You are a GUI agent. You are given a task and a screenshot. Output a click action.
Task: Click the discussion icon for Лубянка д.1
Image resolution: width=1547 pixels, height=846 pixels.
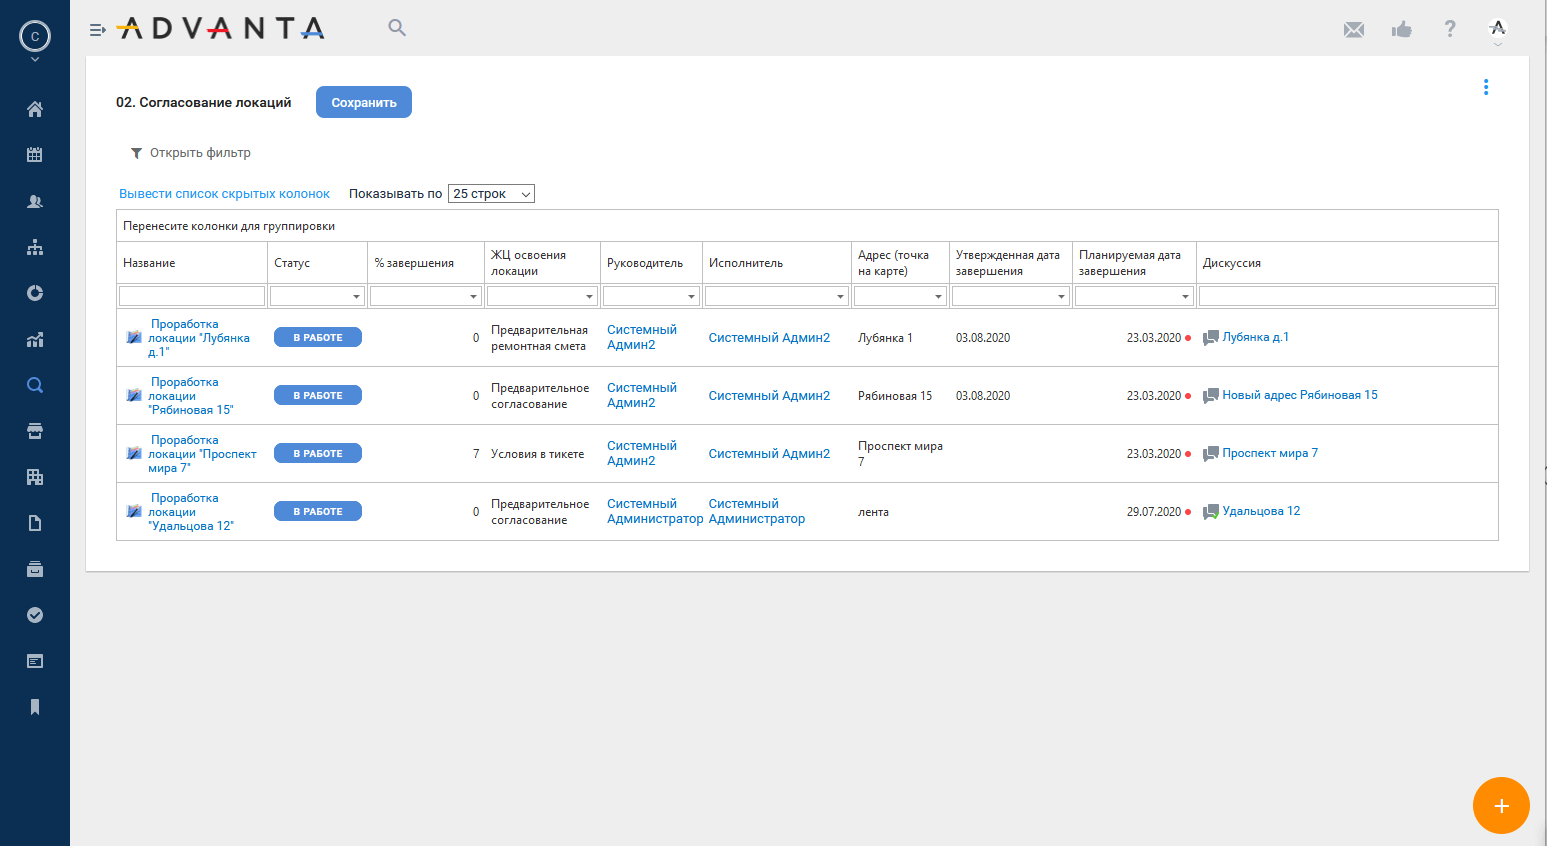point(1210,338)
